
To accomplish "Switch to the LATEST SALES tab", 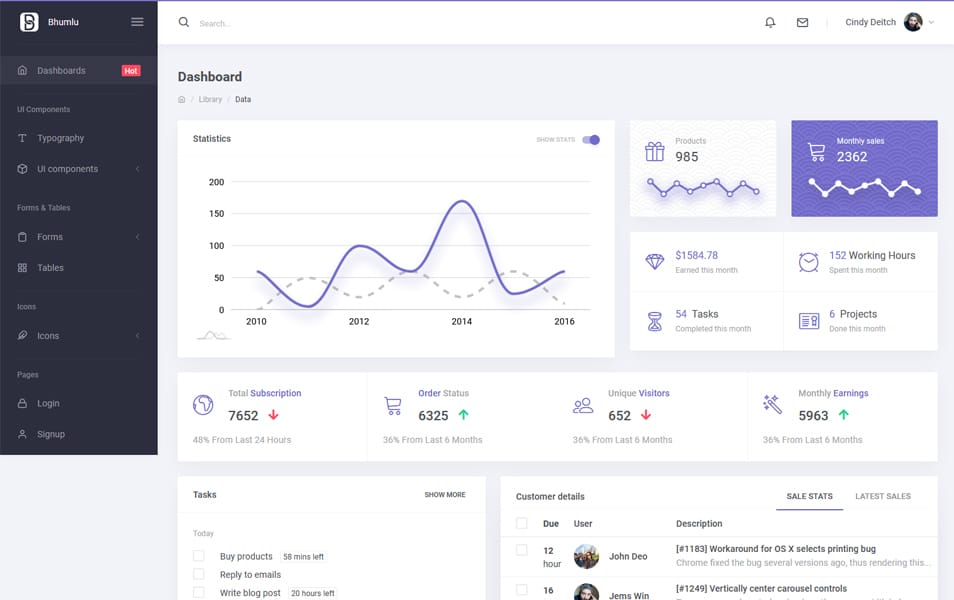I will click(x=883, y=496).
